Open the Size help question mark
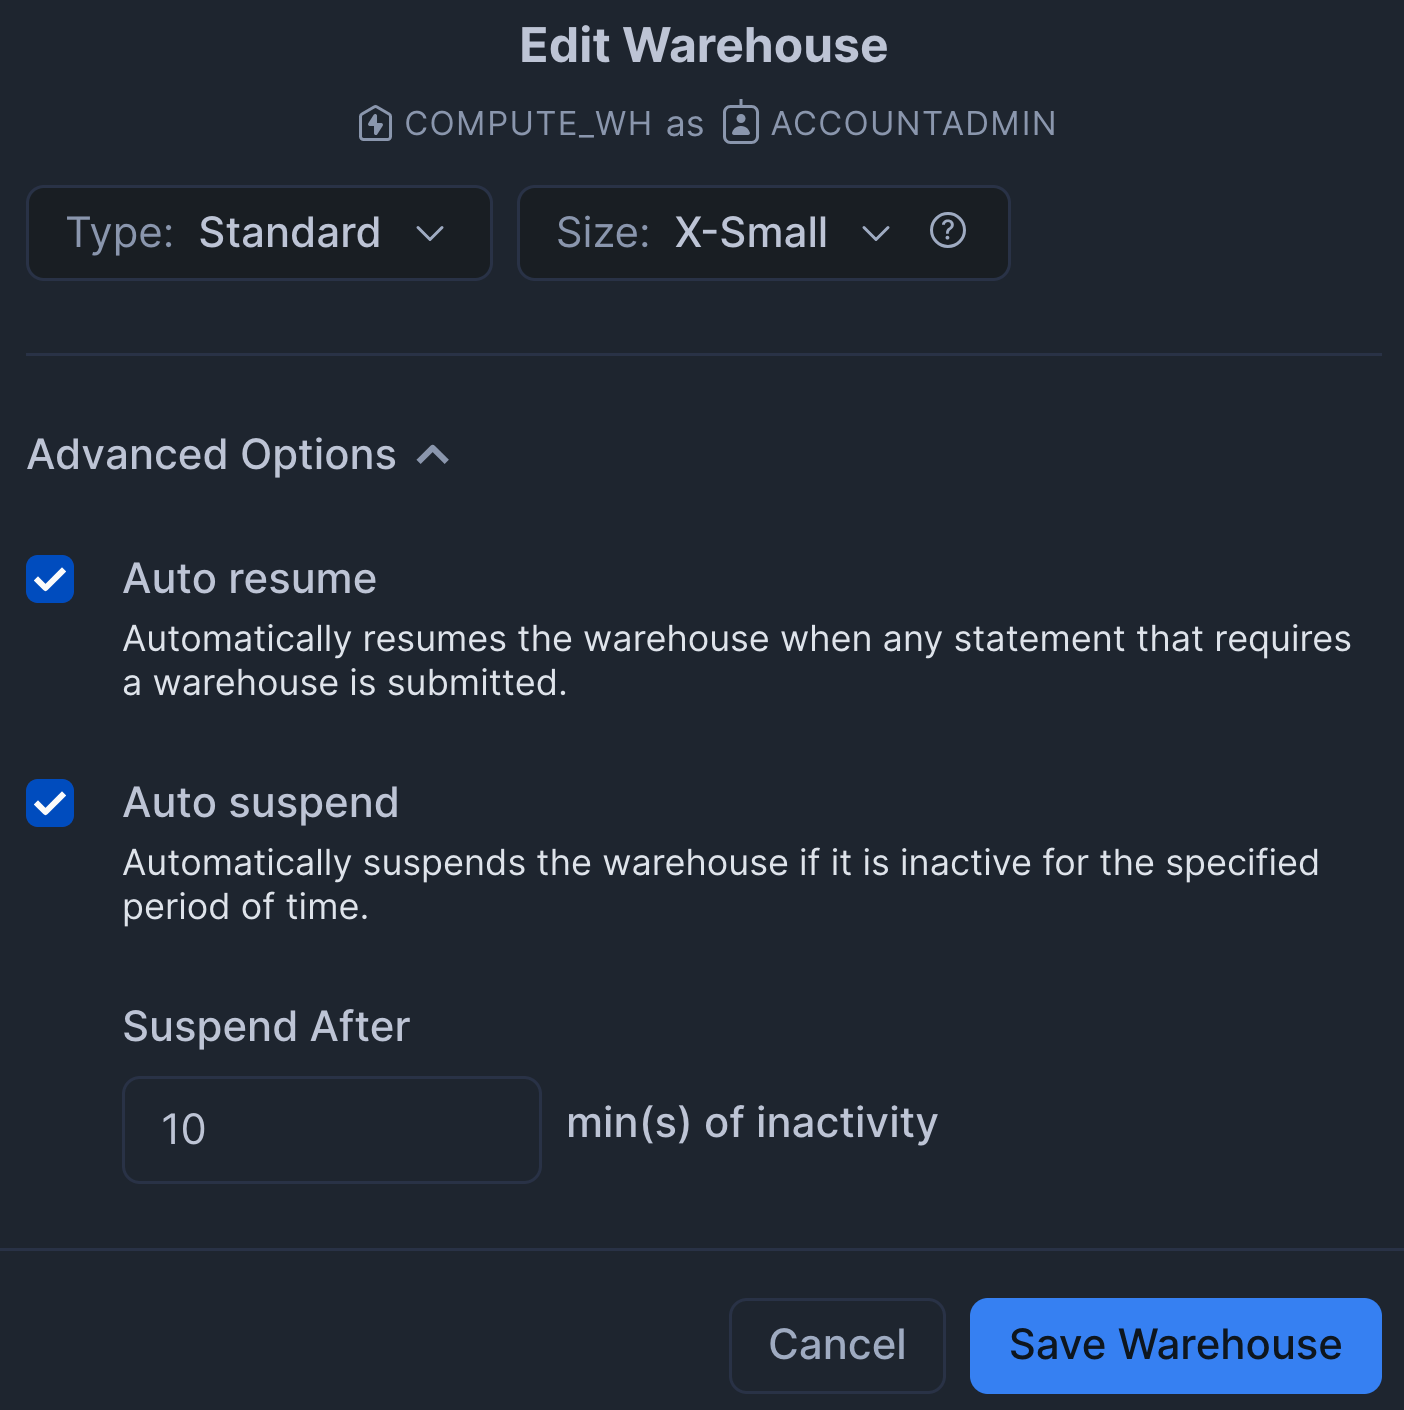The image size is (1404, 1410). 947,231
